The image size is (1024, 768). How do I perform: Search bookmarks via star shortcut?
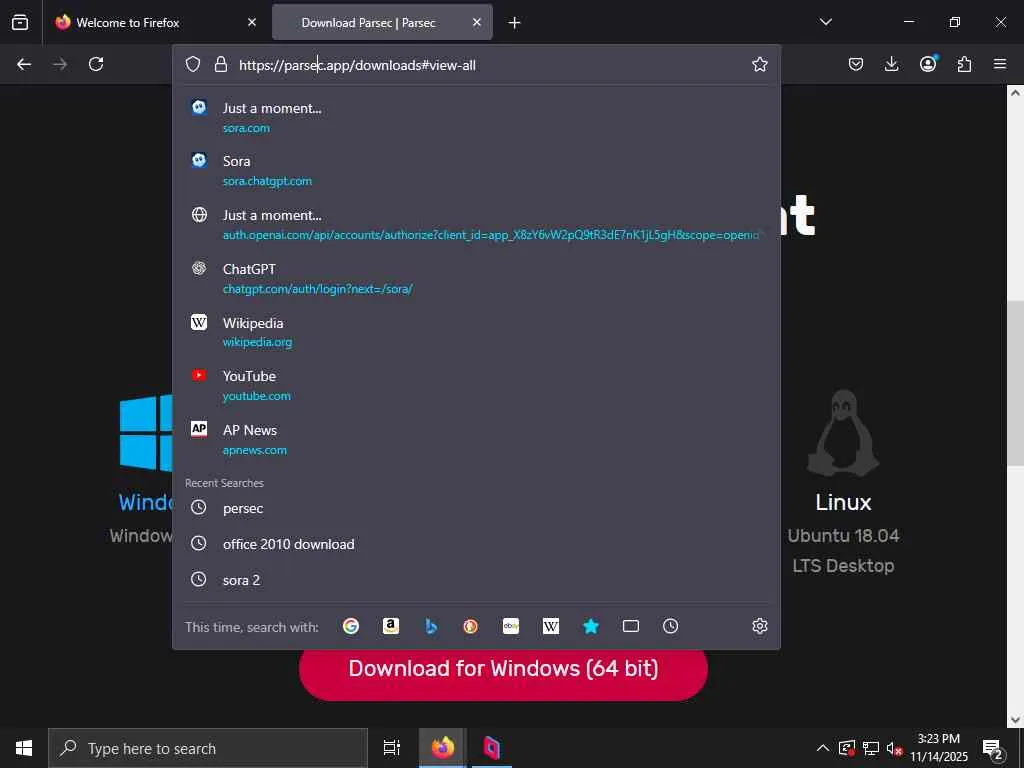click(591, 626)
